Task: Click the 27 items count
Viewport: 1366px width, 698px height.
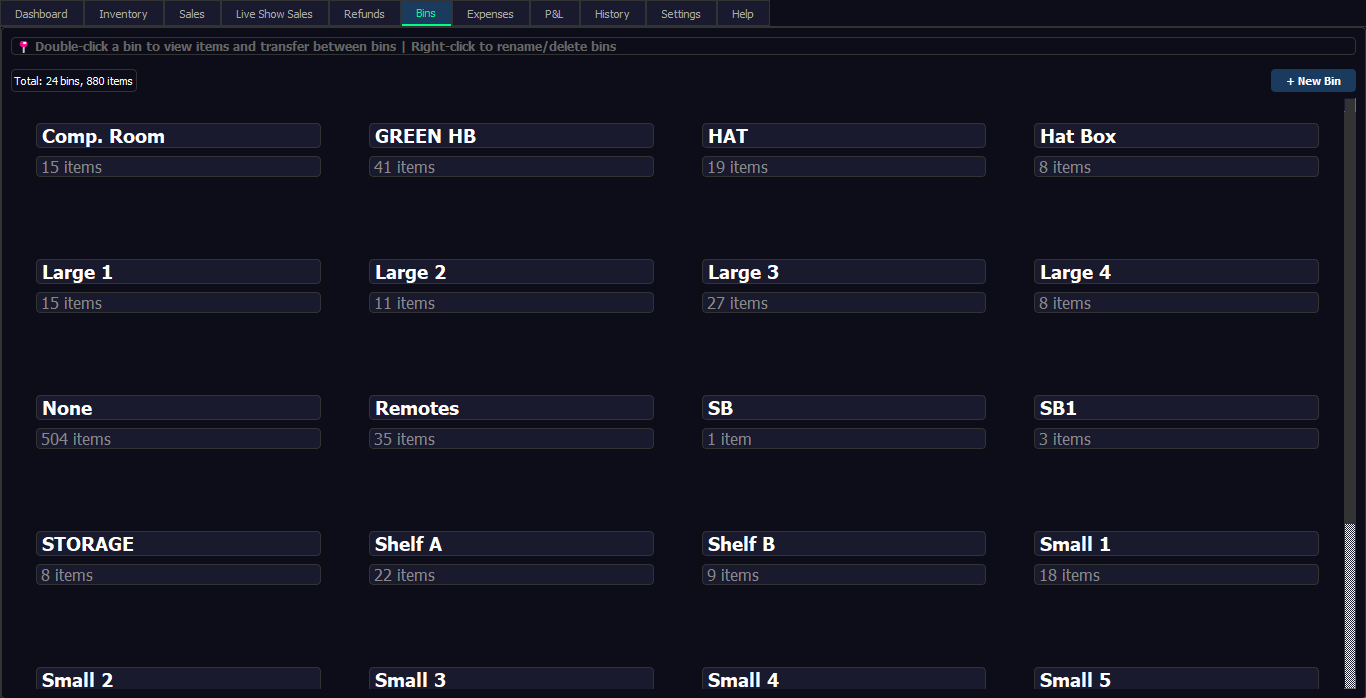Action: click(844, 303)
